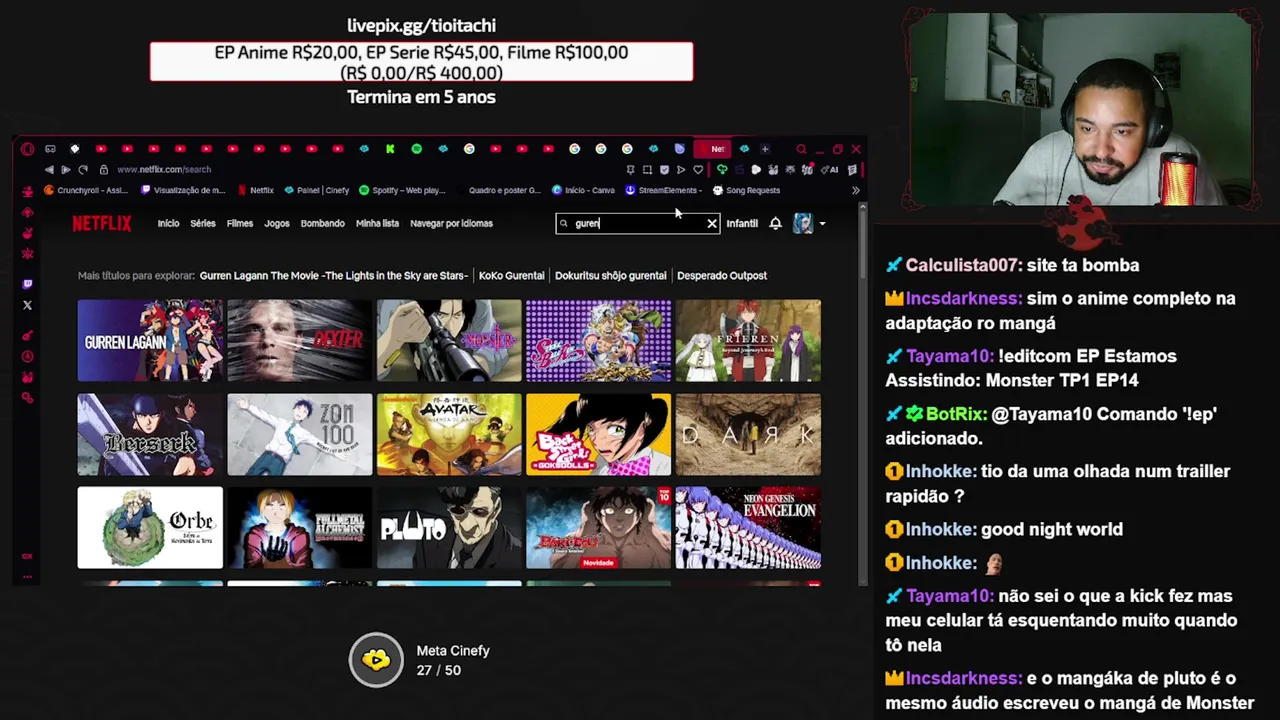Open the Netflix notifications bell

point(775,223)
